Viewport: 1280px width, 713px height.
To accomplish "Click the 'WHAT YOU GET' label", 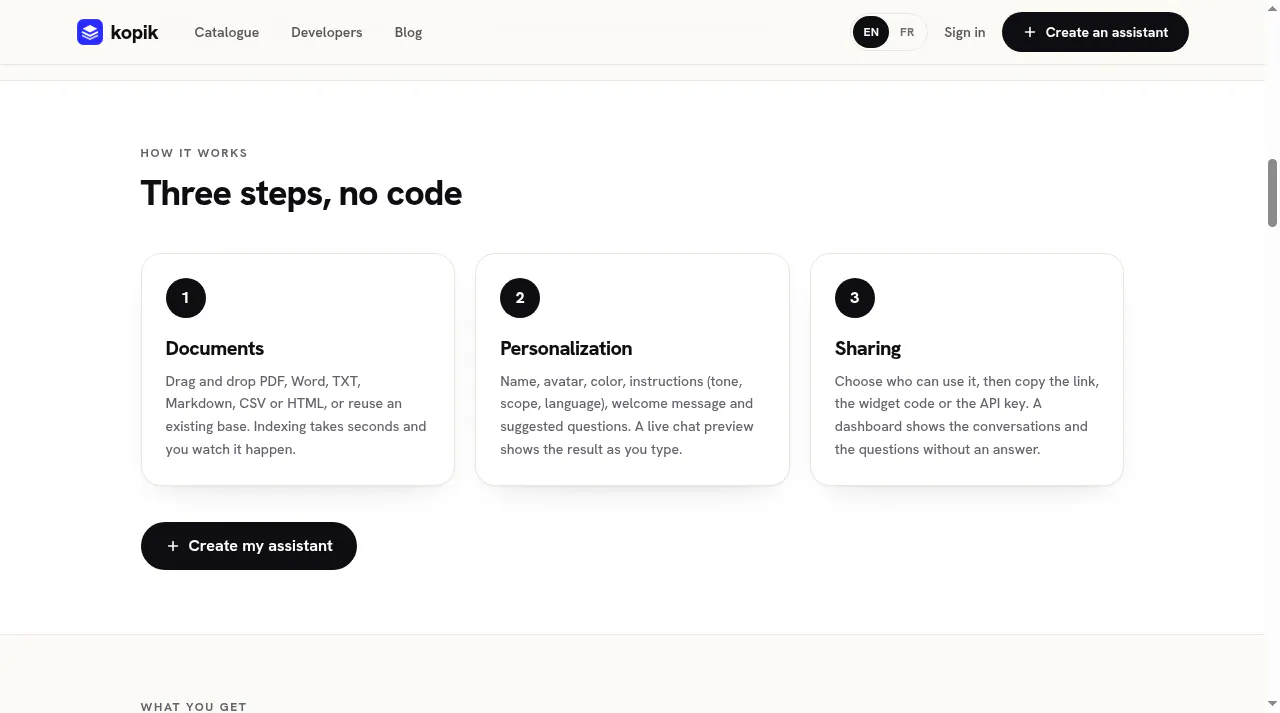I will tap(193, 707).
